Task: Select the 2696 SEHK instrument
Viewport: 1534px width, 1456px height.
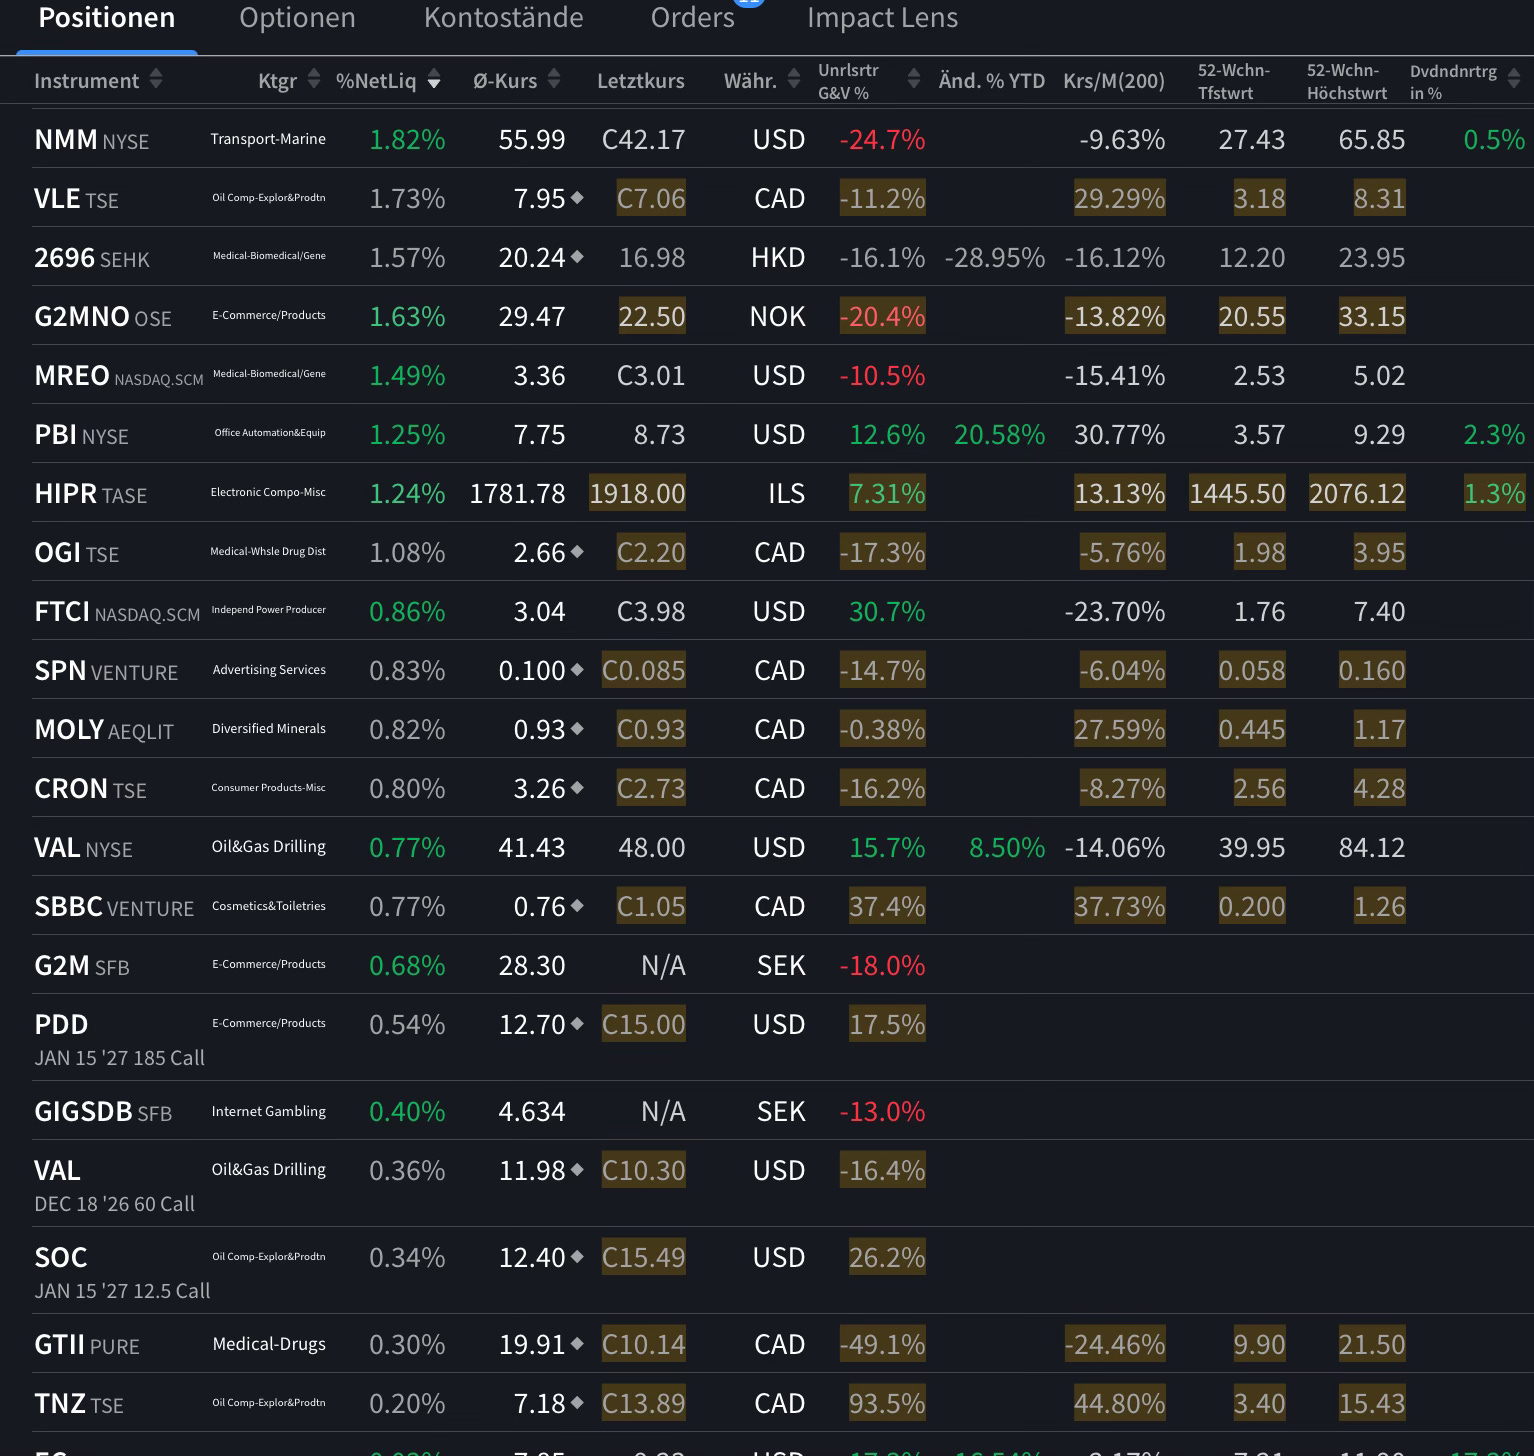Action: point(92,258)
